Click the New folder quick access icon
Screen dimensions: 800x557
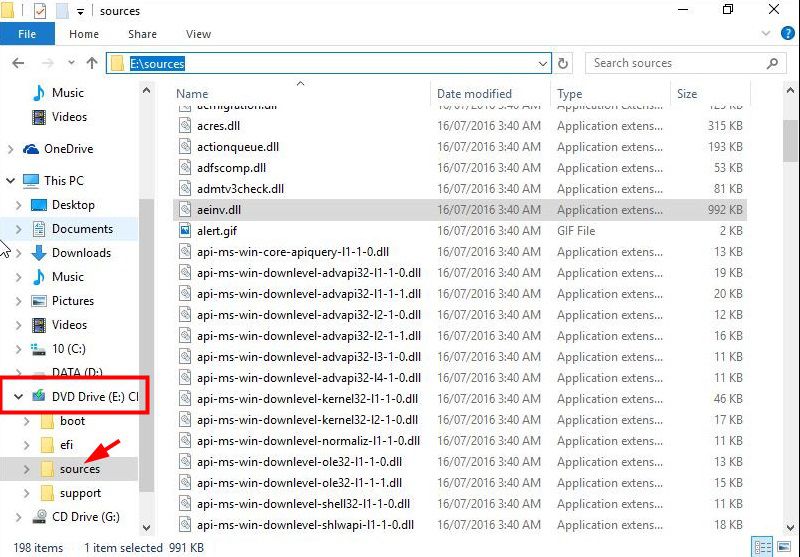pos(62,11)
